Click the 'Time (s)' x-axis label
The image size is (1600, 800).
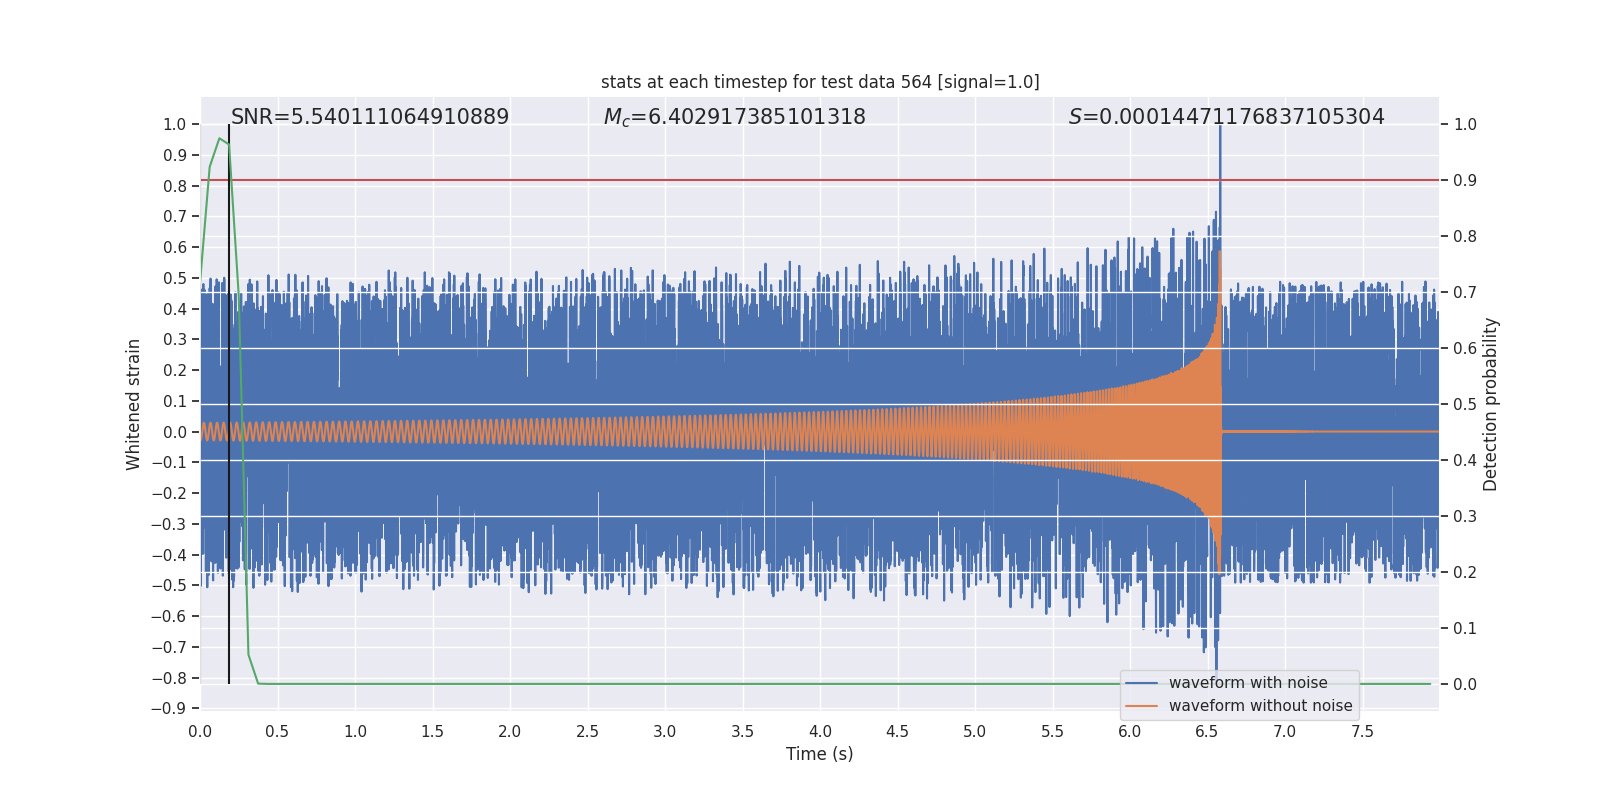pyautogui.click(x=819, y=754)
